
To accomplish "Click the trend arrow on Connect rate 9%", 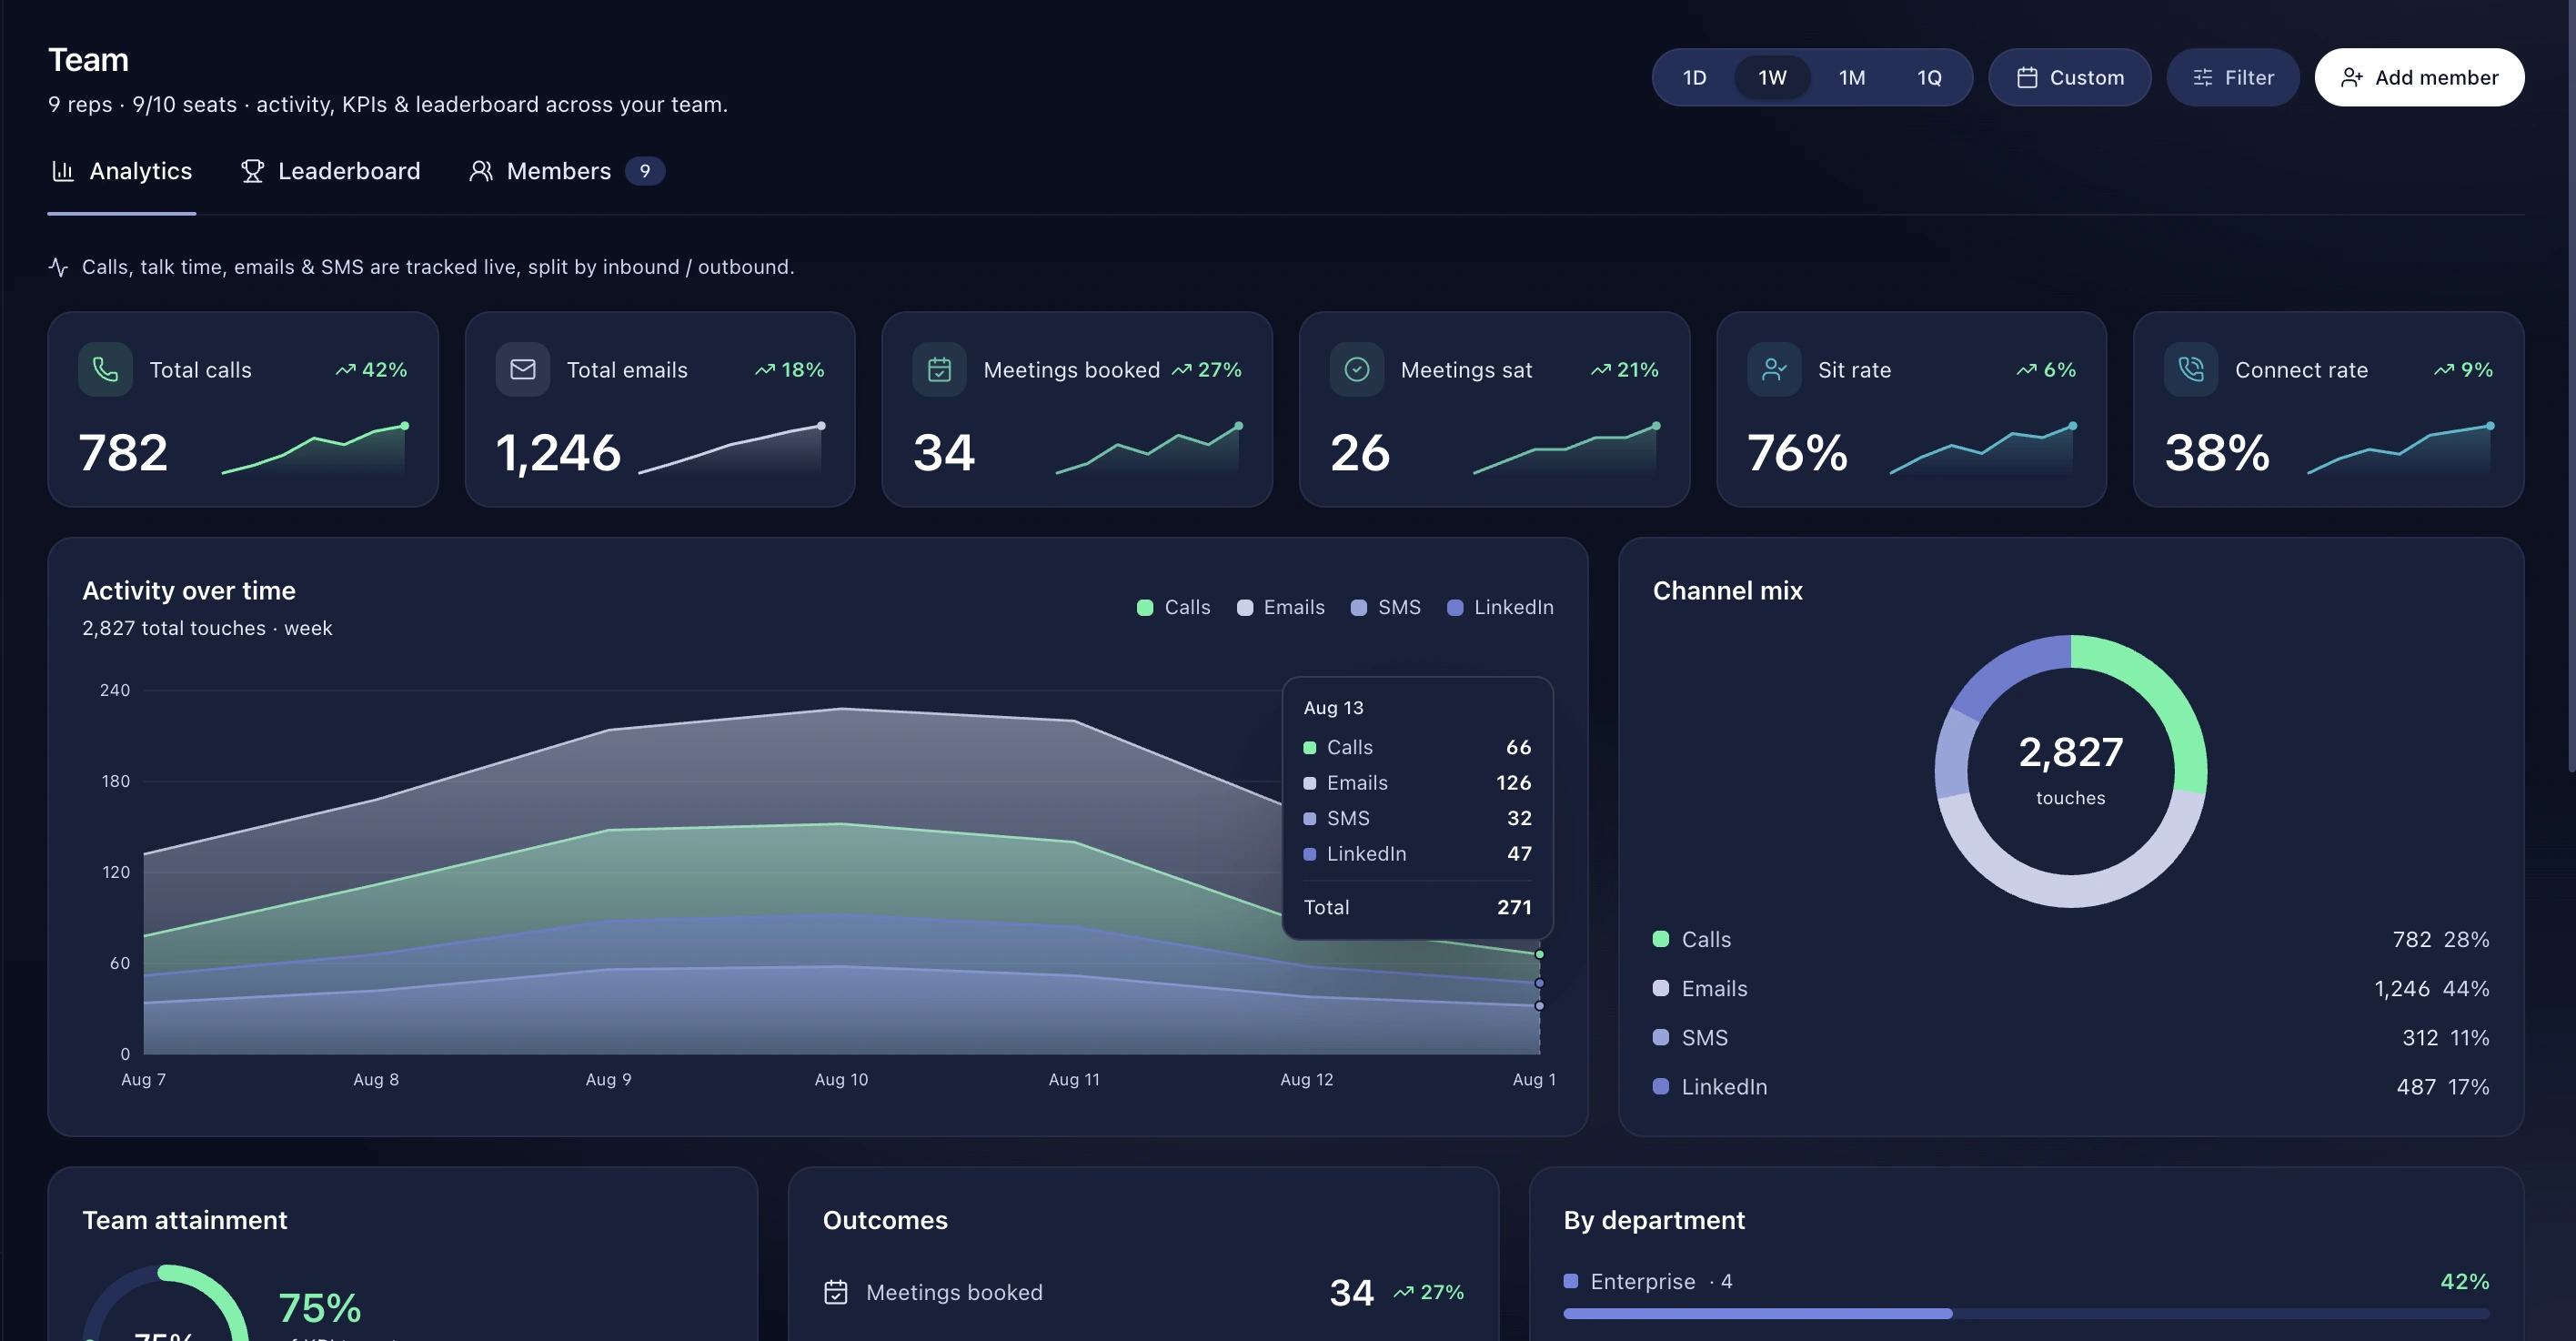I will click(2444, 369).
